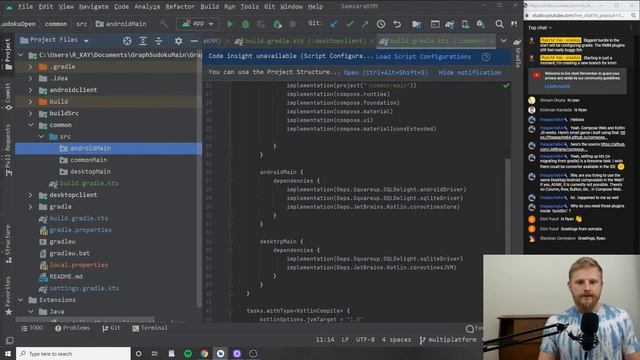Click Hide notification link
Screen dimensions: 640x360
(470, 72)
